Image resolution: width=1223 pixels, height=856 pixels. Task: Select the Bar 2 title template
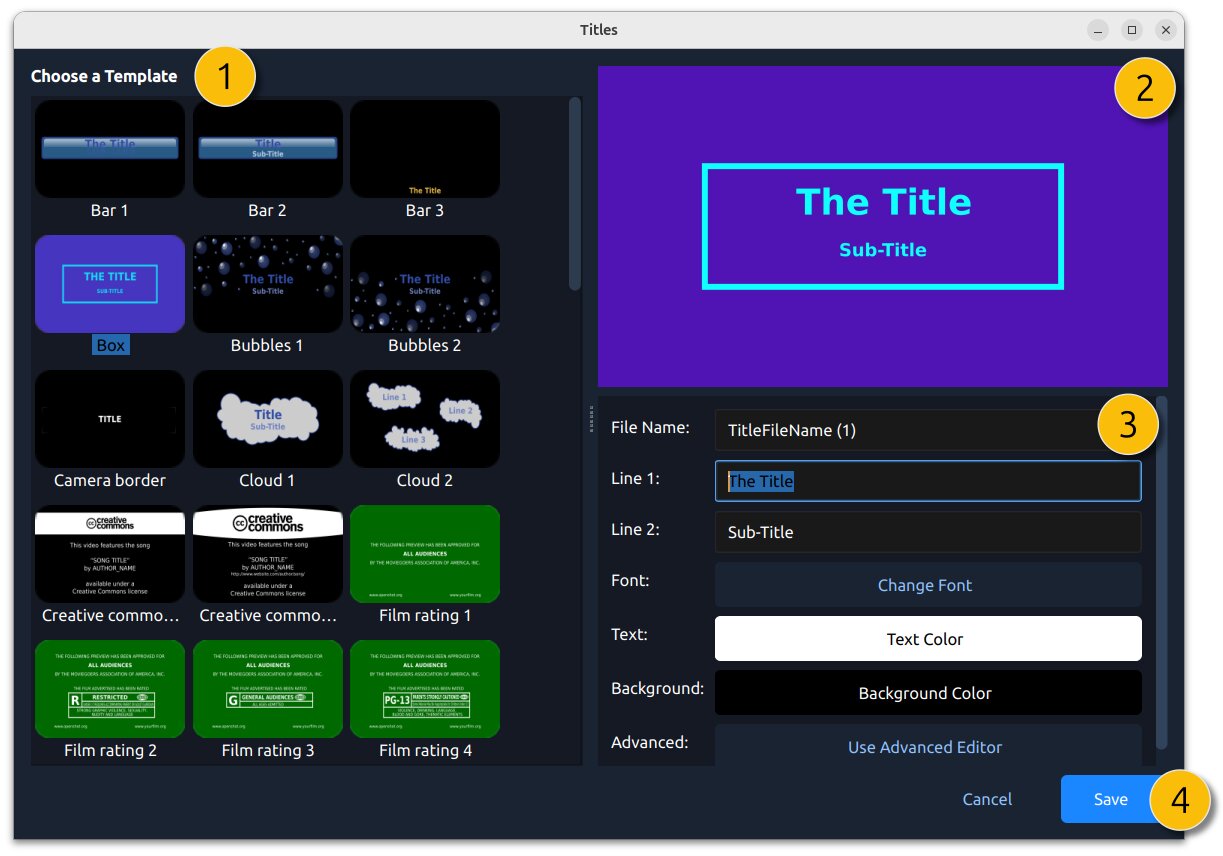tap(267, 148)
